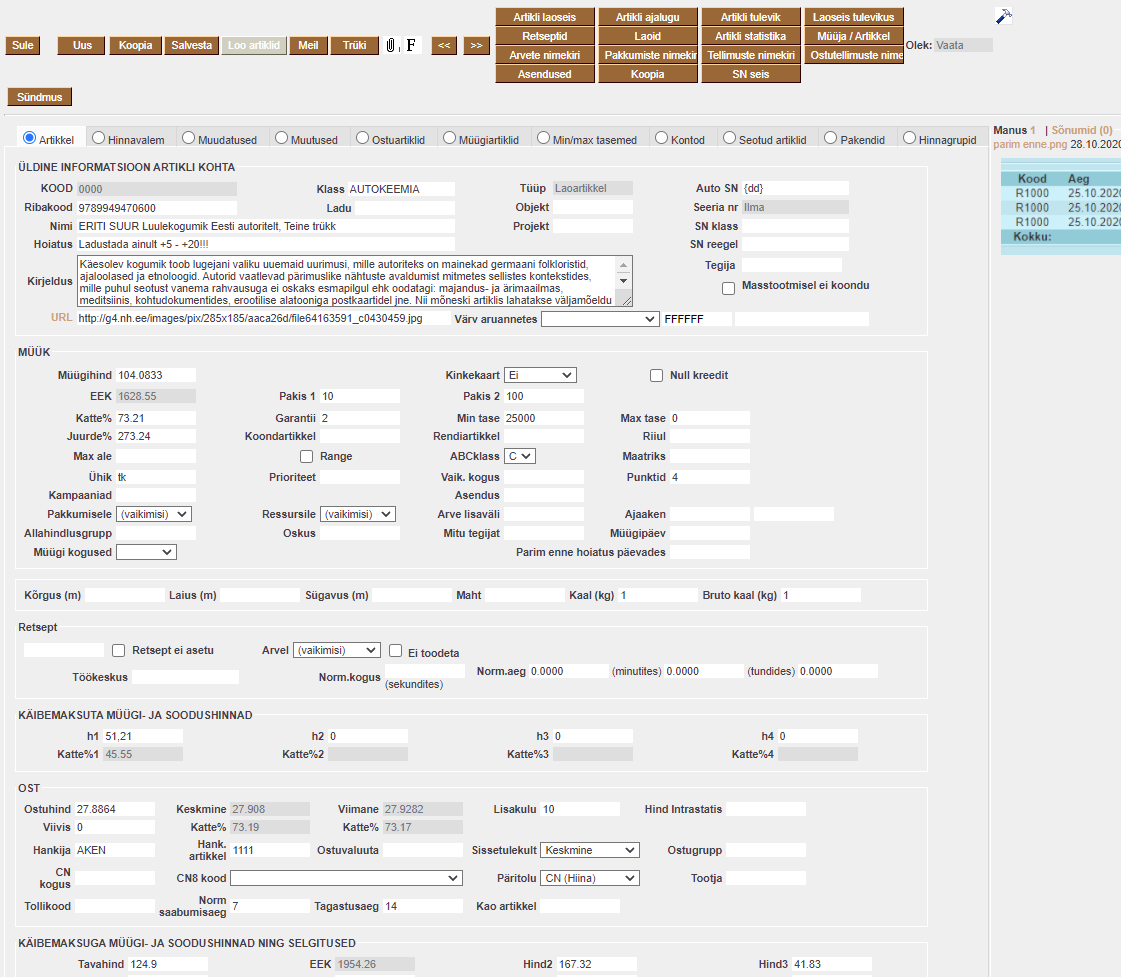
Task: Click the Uus button
Action: pos(82,46)
